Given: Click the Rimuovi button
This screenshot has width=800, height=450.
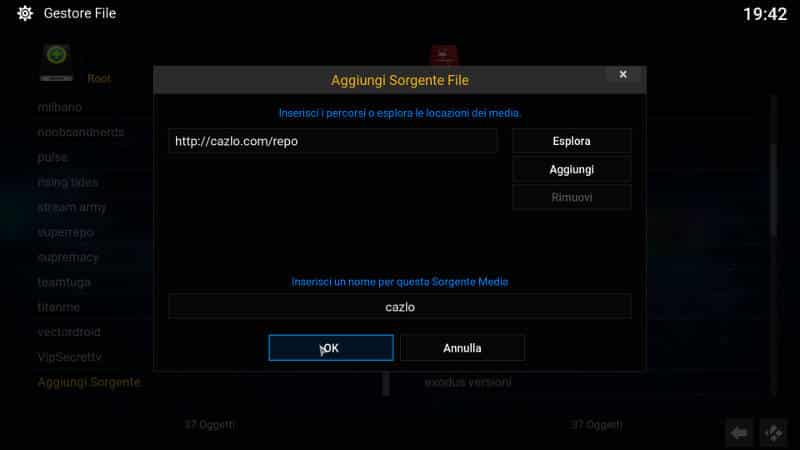Looking at the screenshot, I should coord(571,197).
